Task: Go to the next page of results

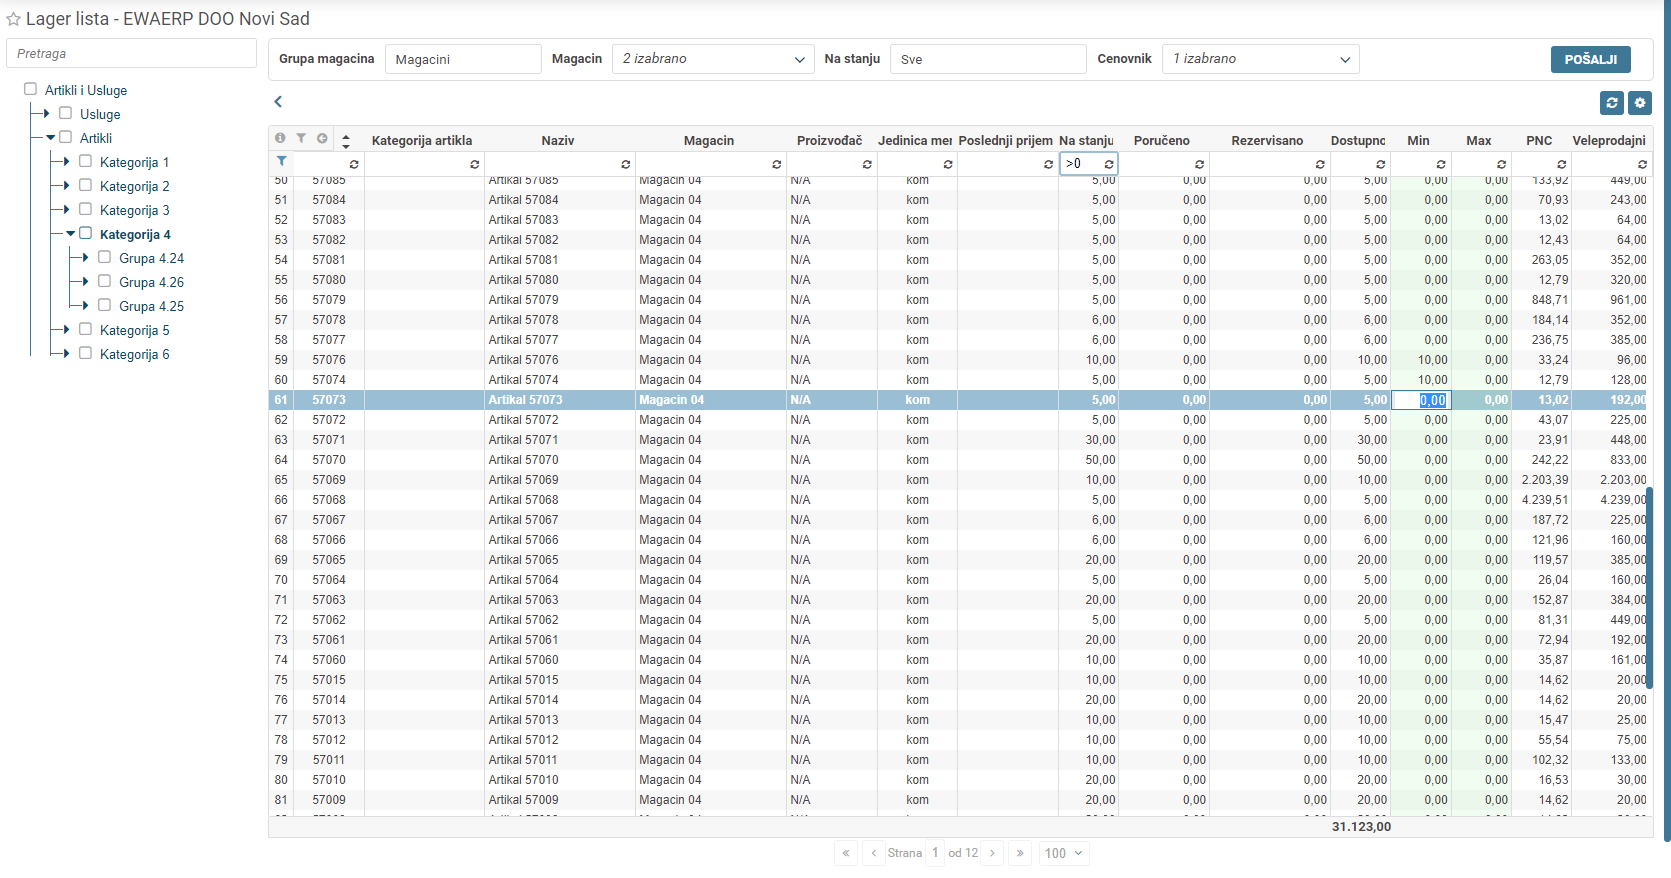Action: (992, 853)
